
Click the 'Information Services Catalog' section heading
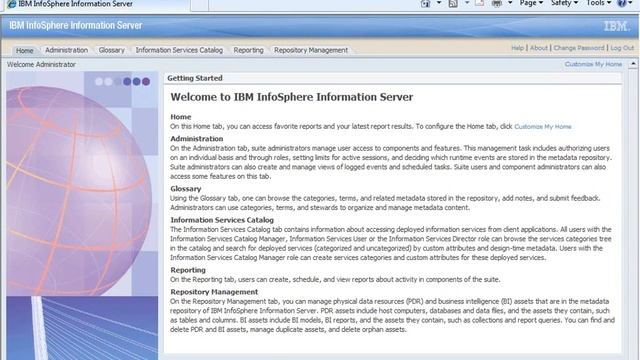(x=222, y=220)
